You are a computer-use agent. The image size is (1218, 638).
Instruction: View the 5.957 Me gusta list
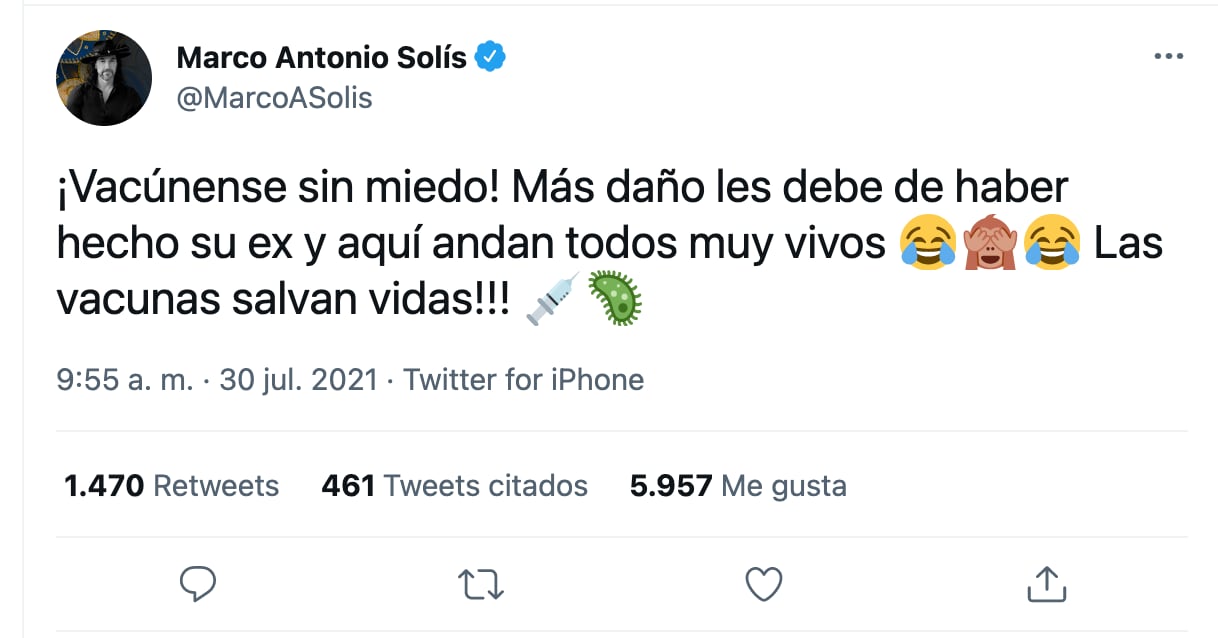click(x=738, y=486)
